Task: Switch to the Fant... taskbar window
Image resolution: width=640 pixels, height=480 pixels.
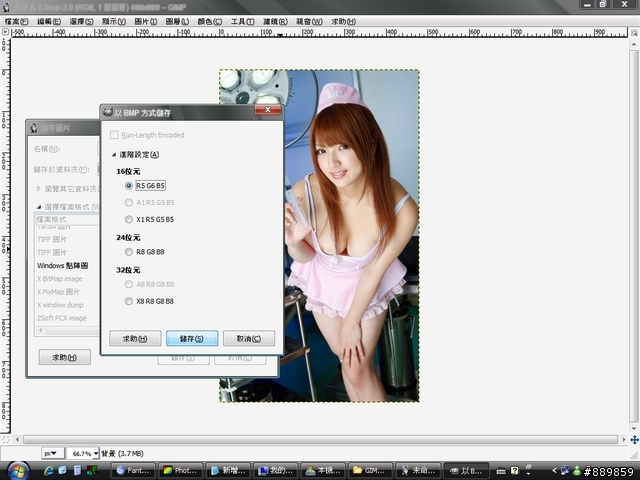Action: coord(133,471)
